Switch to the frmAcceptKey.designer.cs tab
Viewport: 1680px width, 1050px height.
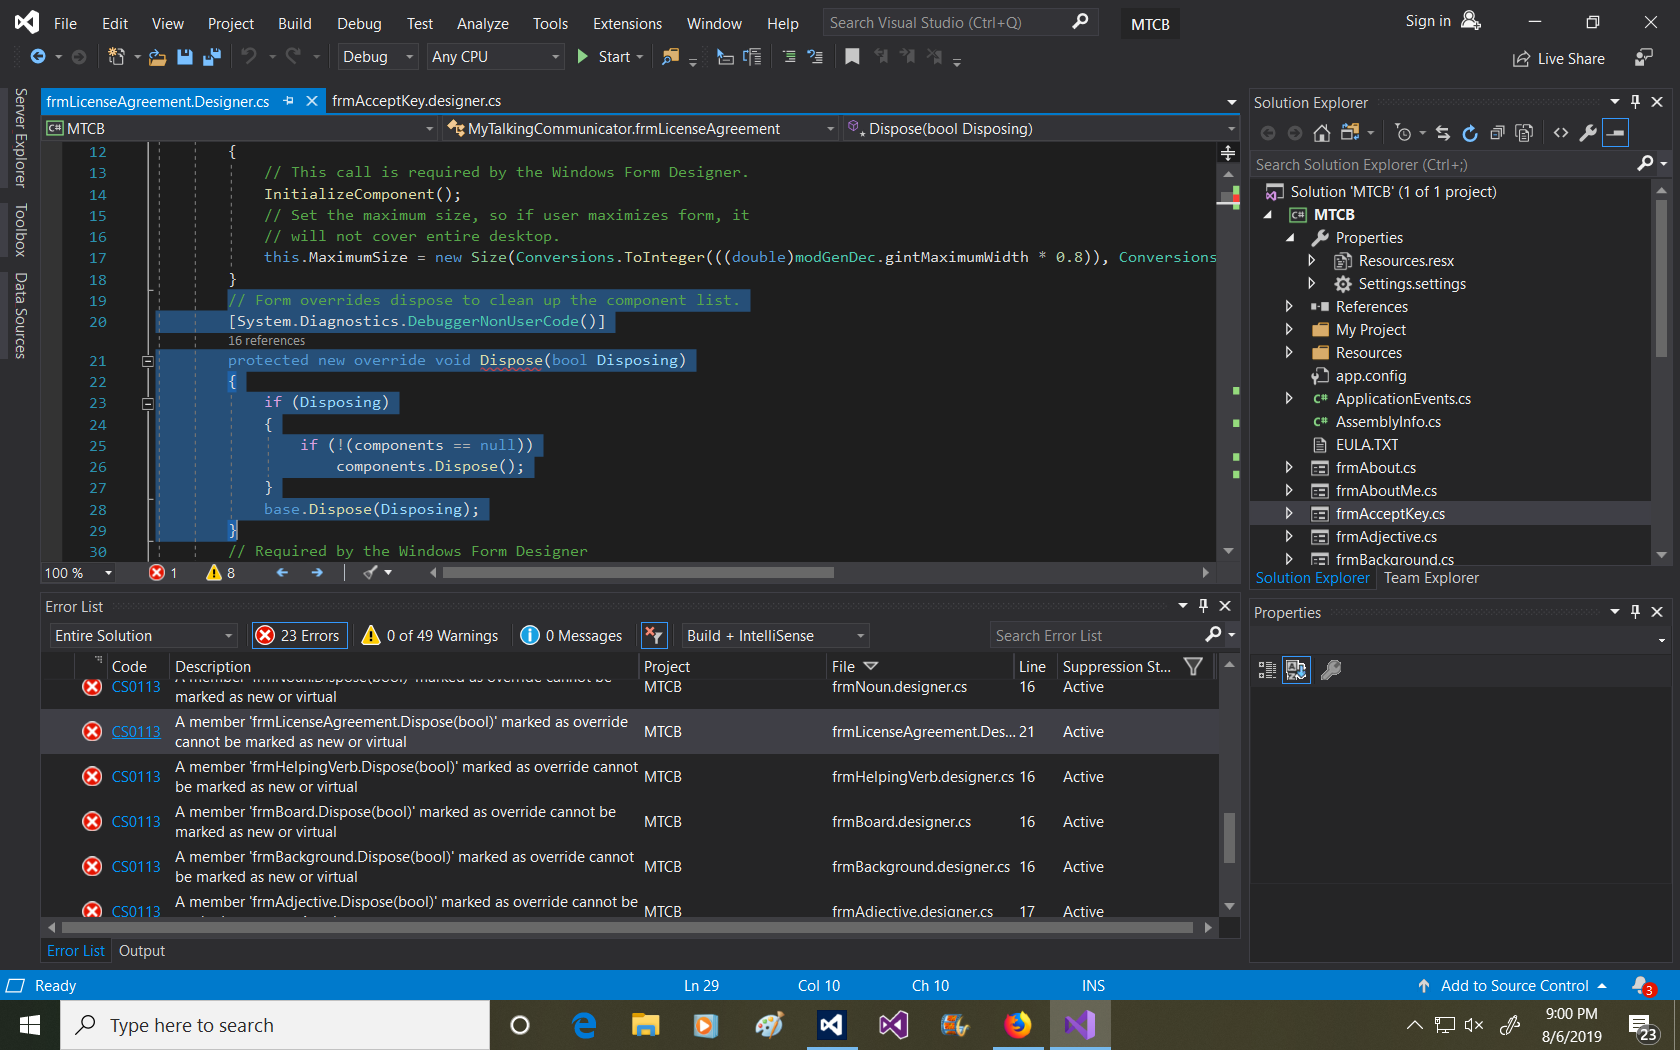pos(417,100)
